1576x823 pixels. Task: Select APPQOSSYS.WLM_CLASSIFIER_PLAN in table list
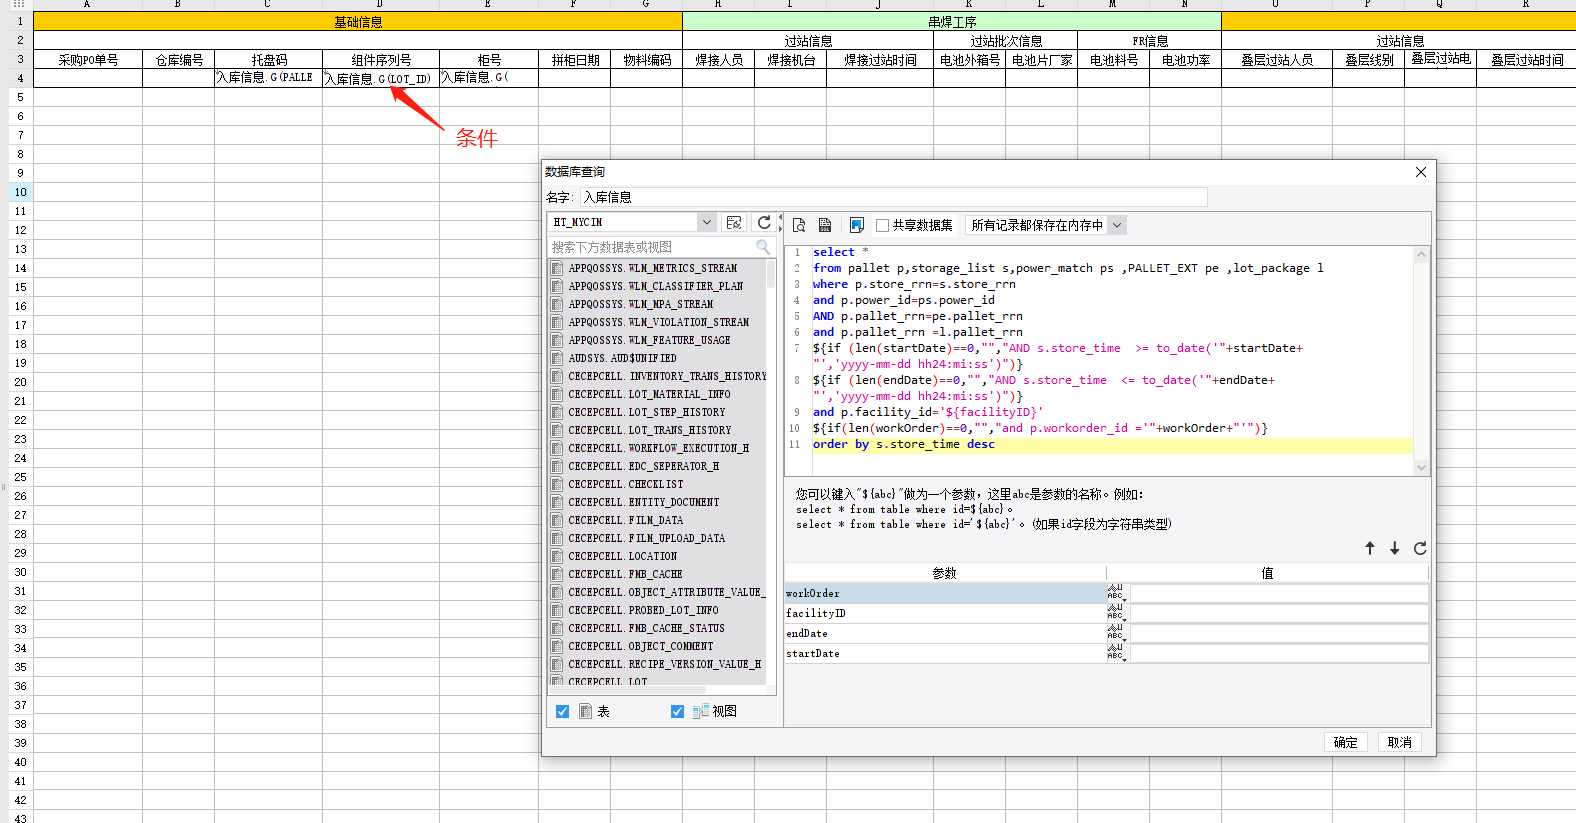656,286
